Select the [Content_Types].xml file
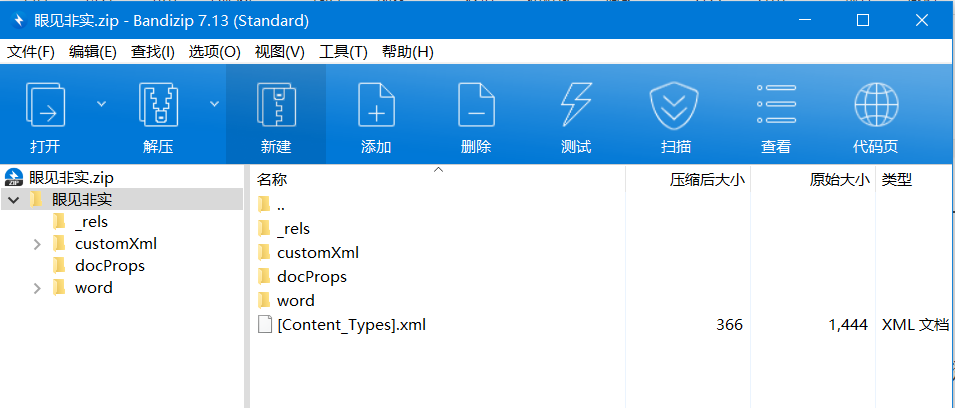 [x=351, y=325]
